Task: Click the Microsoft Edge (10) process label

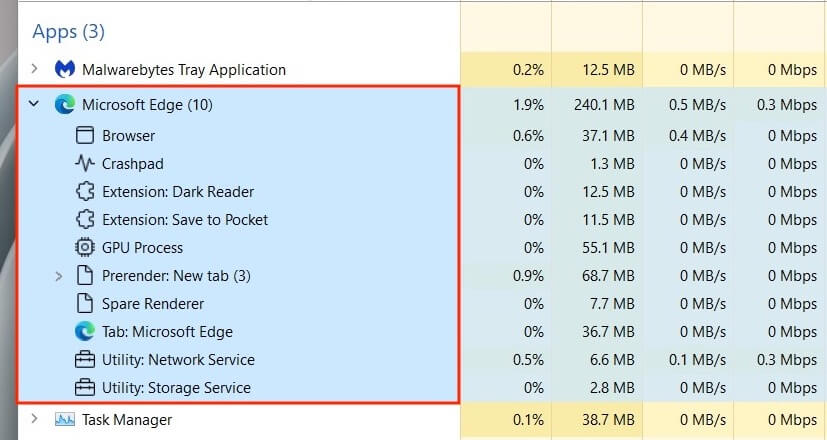Action: point(147,104)
